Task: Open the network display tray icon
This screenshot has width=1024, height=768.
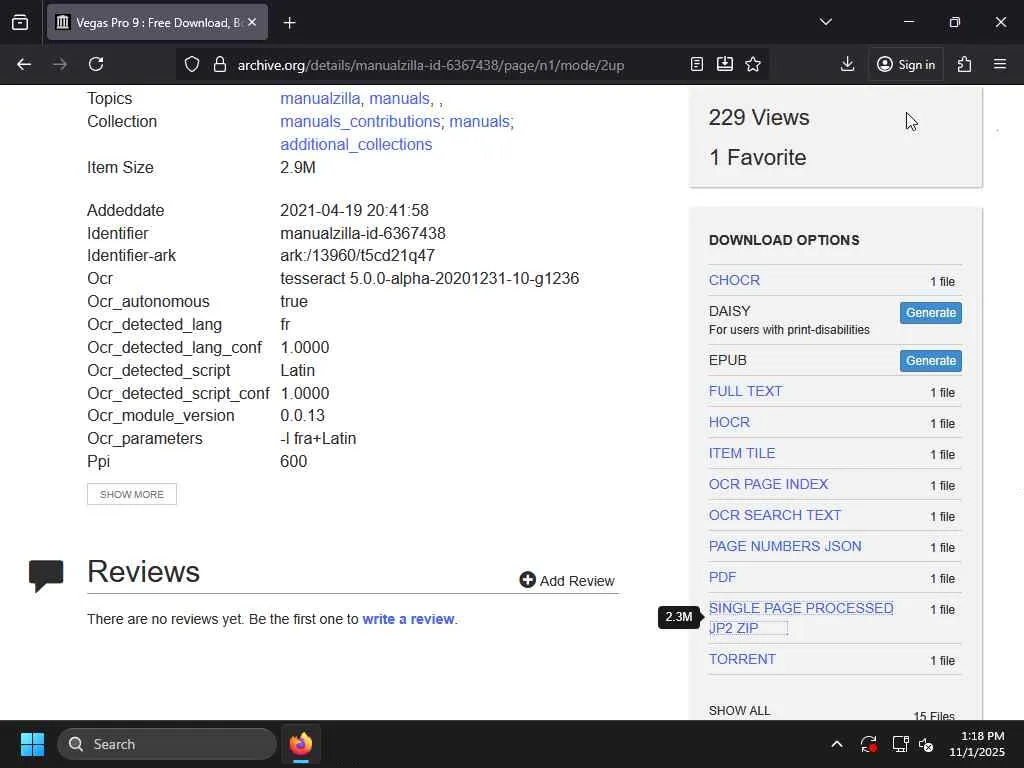Action: coord(901,744)
